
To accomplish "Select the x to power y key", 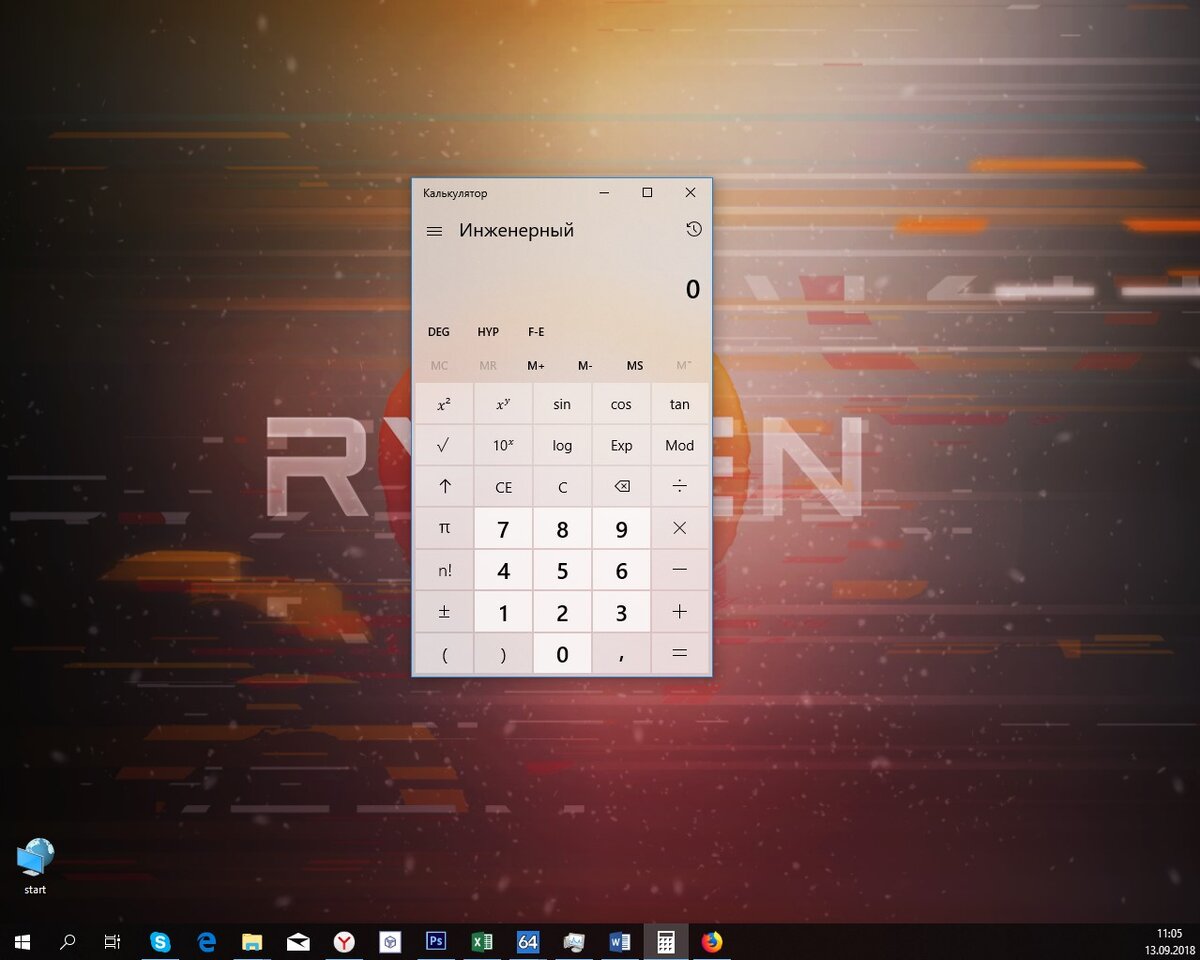I will click(x=503, y=405).
